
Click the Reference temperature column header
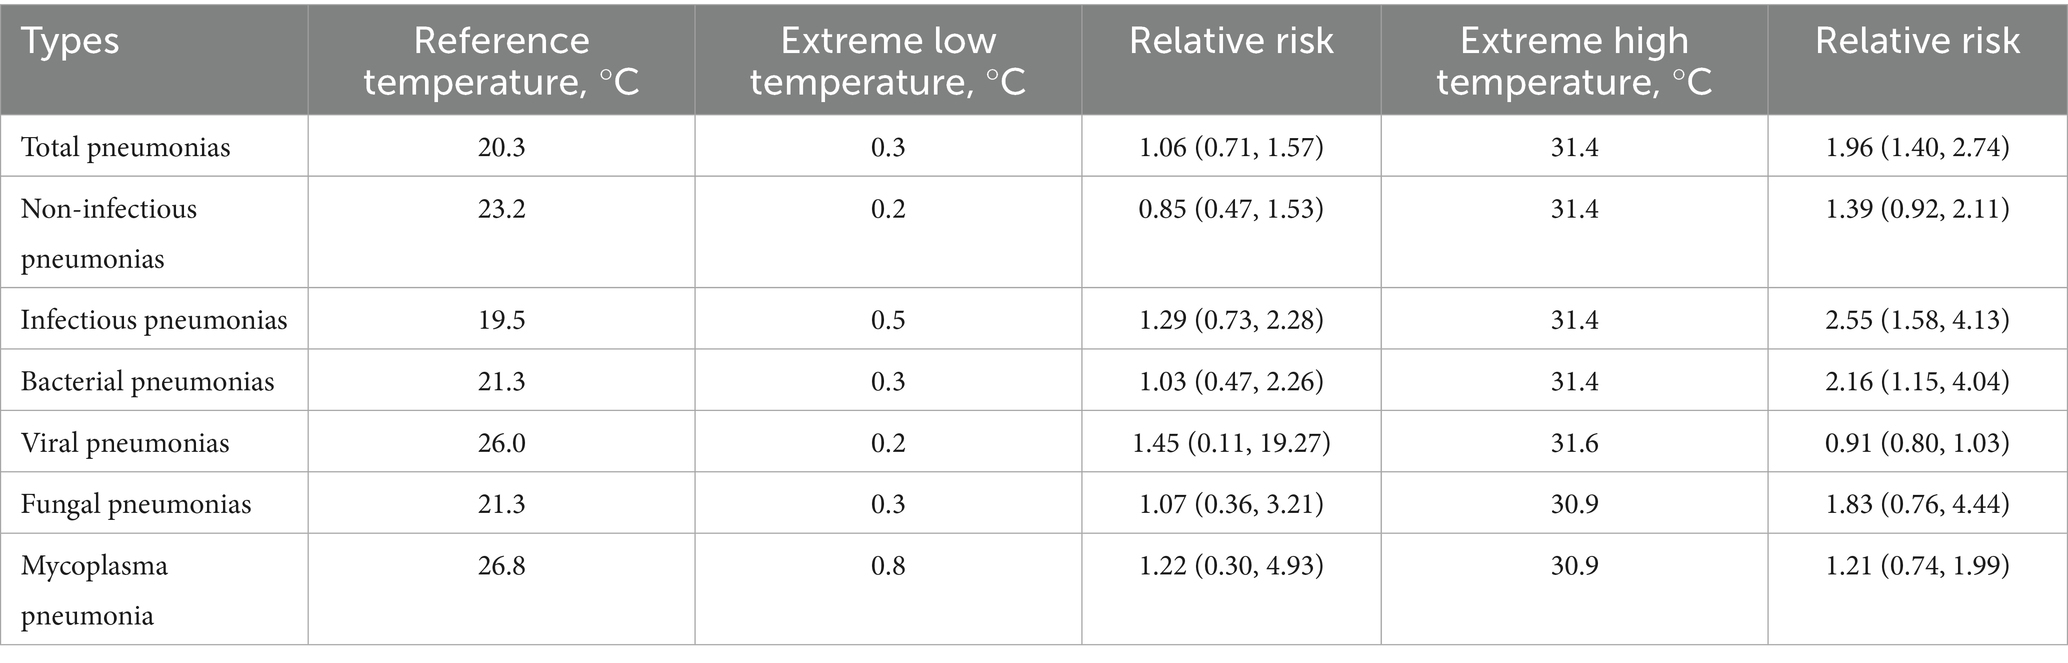(501, 61)
